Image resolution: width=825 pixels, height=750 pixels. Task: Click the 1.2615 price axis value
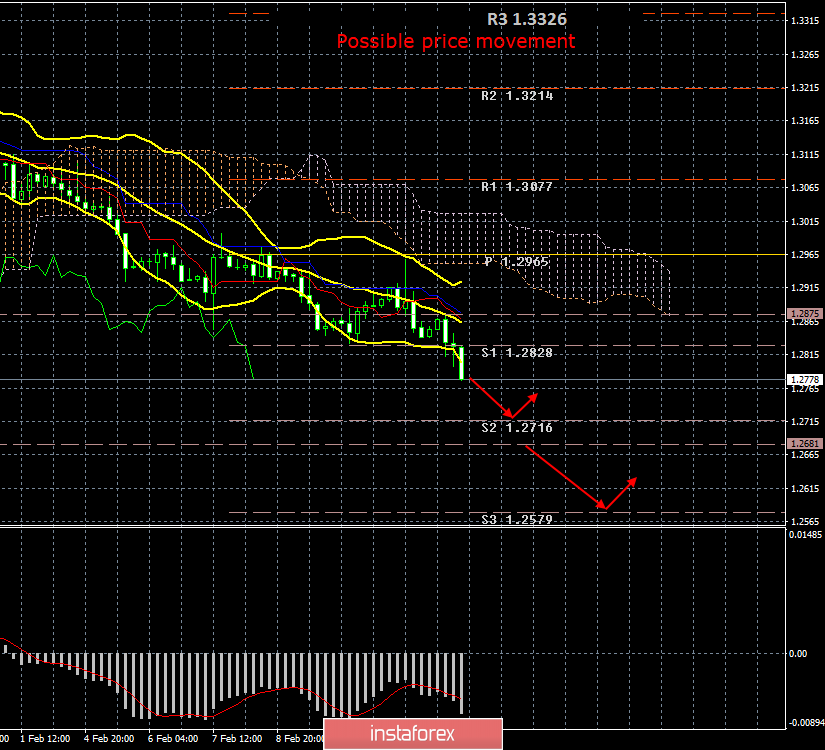805,489
